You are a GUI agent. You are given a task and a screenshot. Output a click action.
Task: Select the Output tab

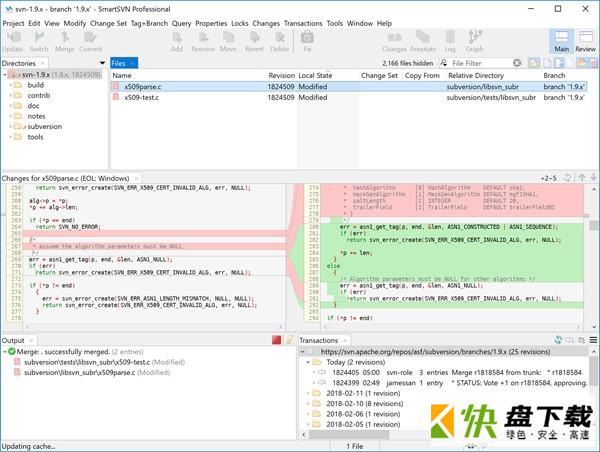(x=18, y=340)
